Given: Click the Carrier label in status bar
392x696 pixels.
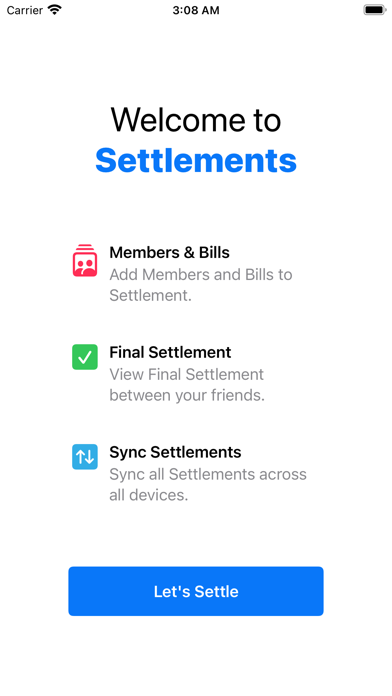Looking at the screenshot, I should pos(25,10).
